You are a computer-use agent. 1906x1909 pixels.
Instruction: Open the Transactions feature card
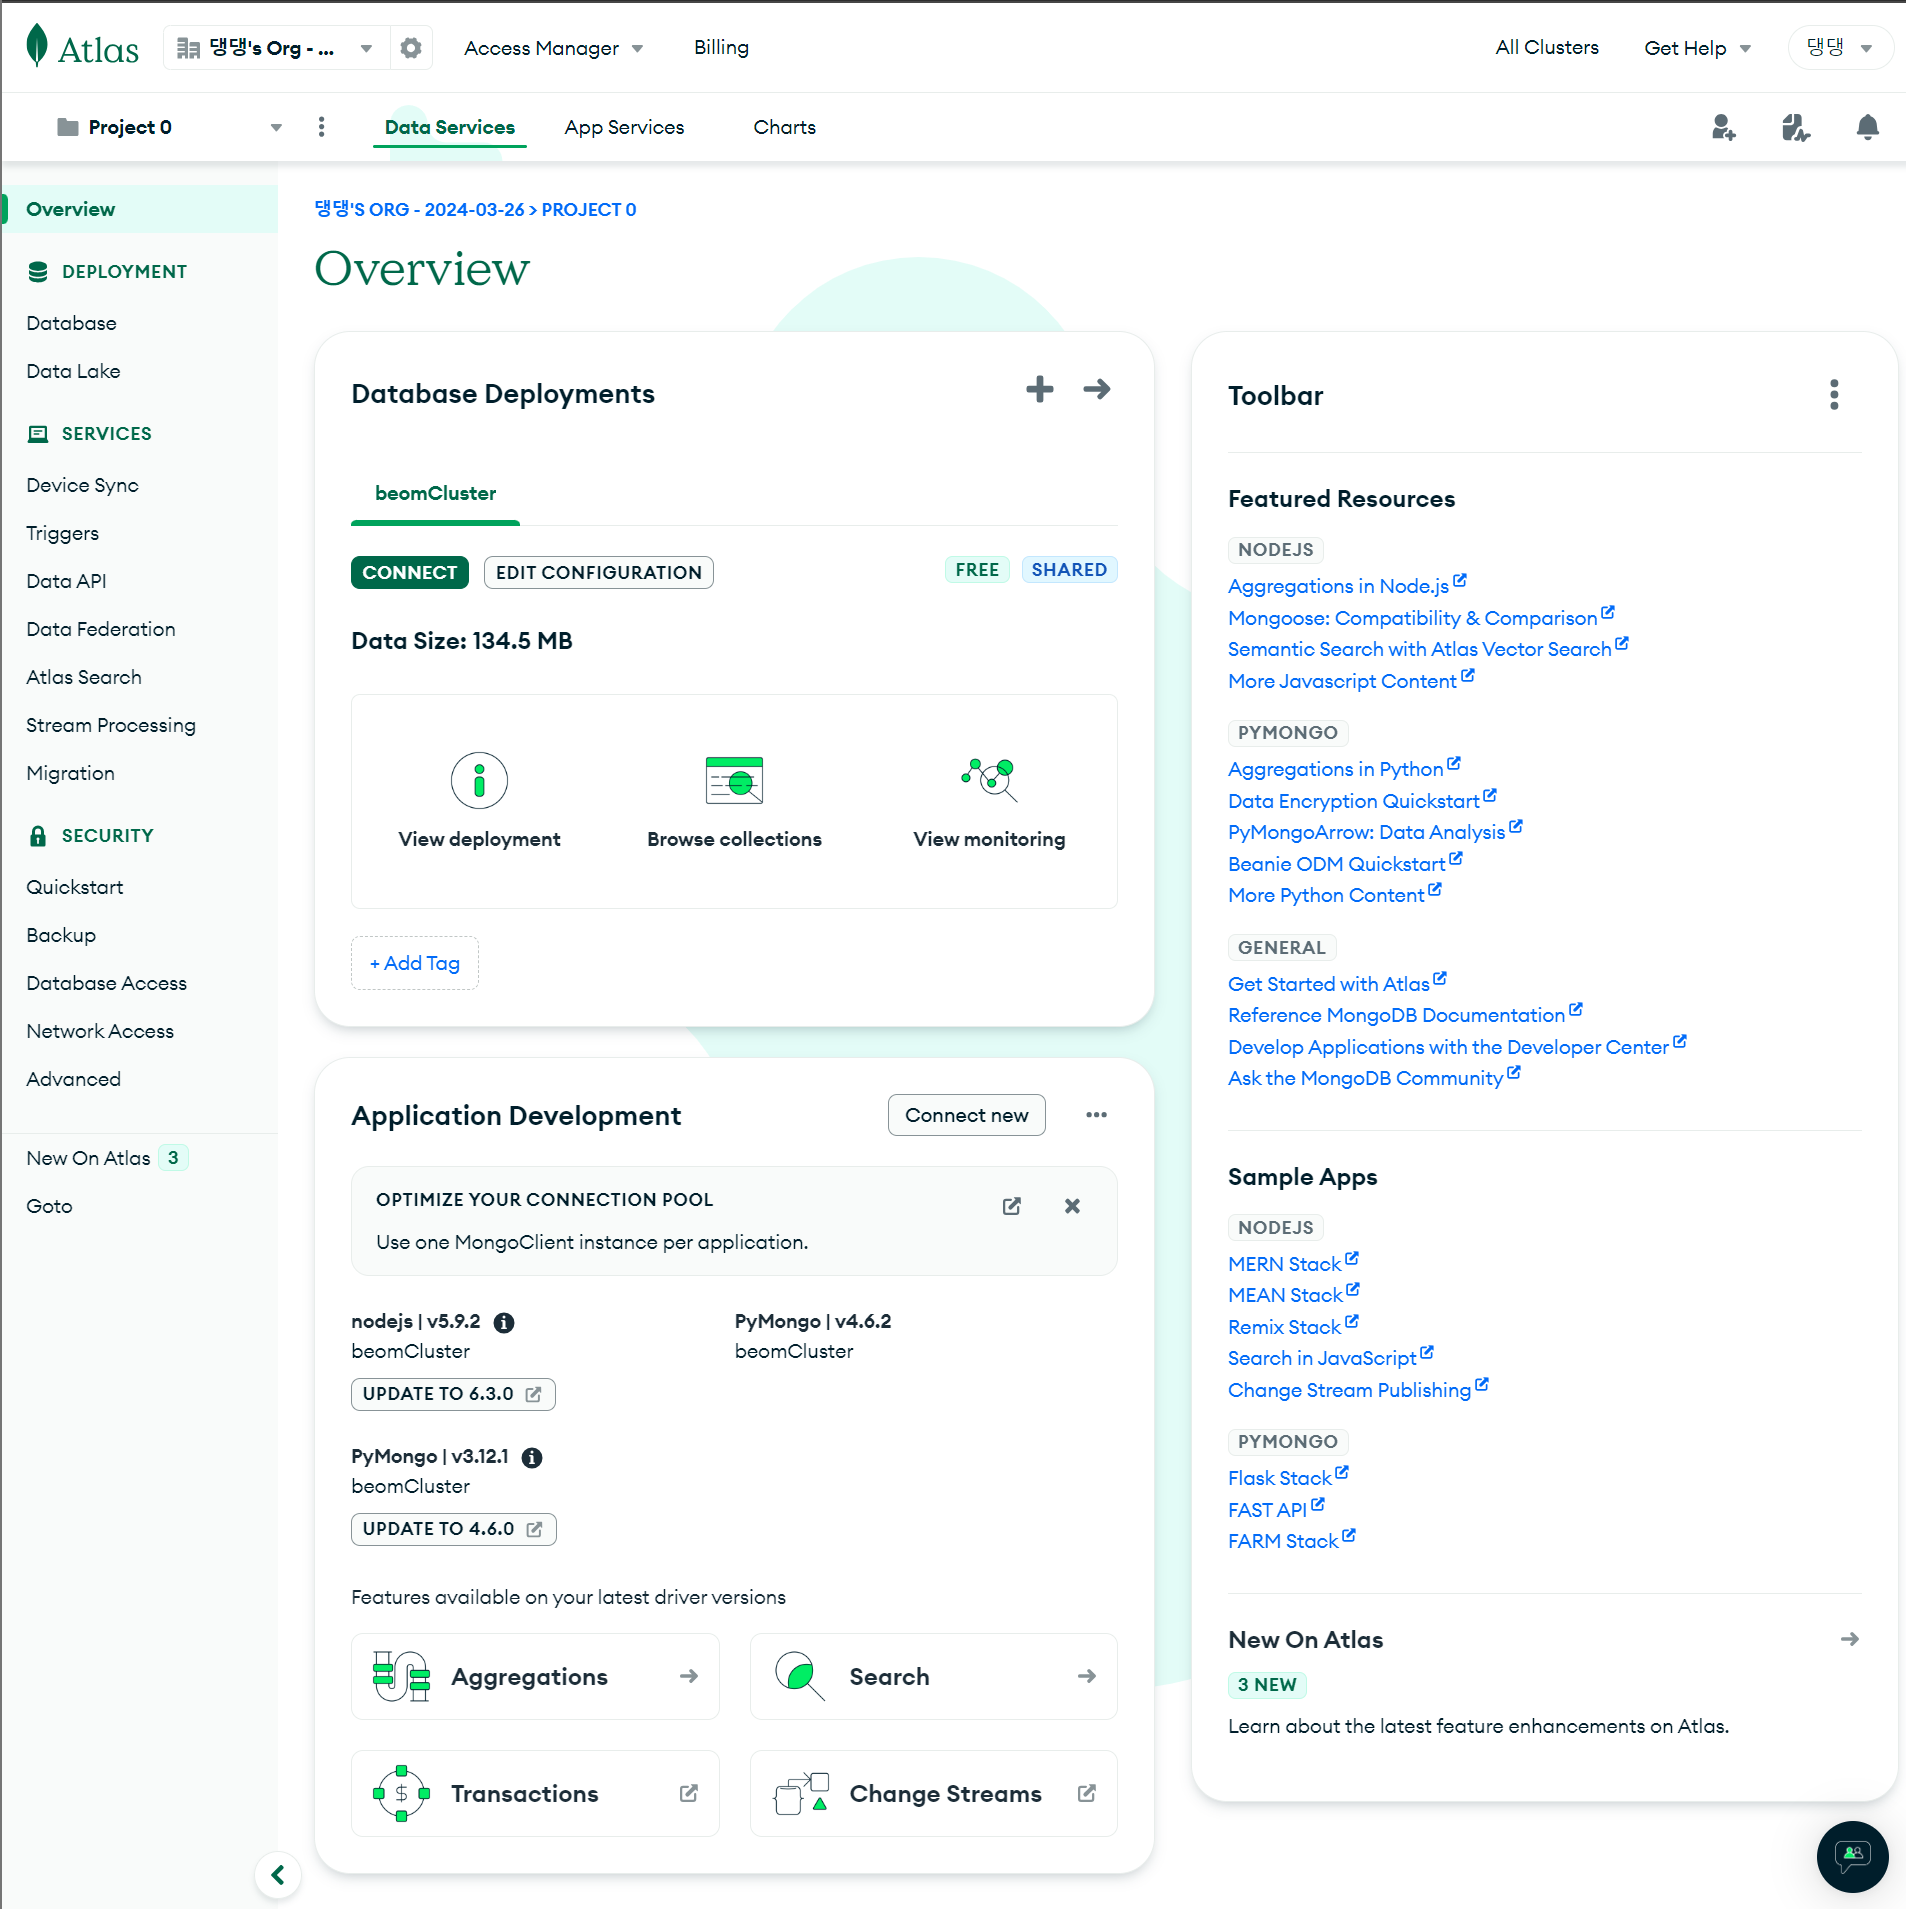[x=535, y=1794]
